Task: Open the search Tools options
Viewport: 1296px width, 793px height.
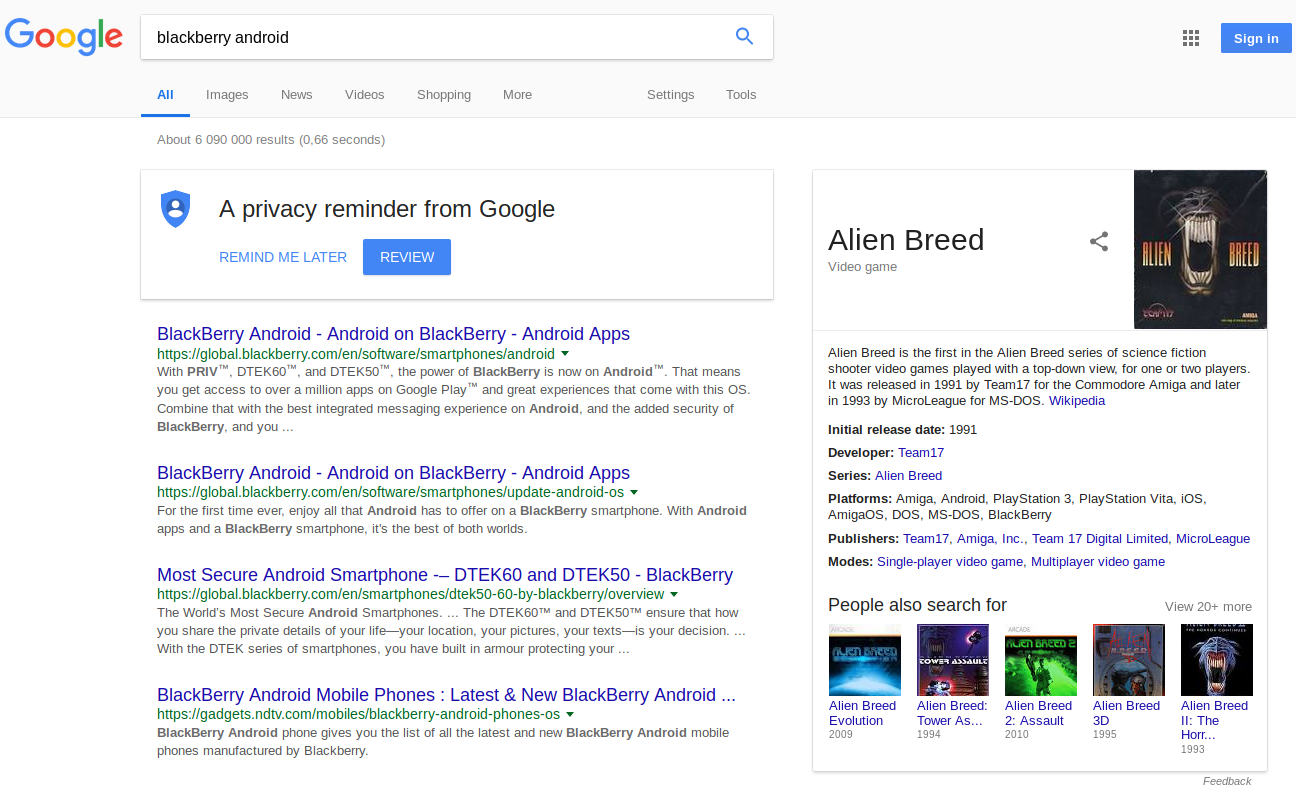Action: click(x=741, y=95)
